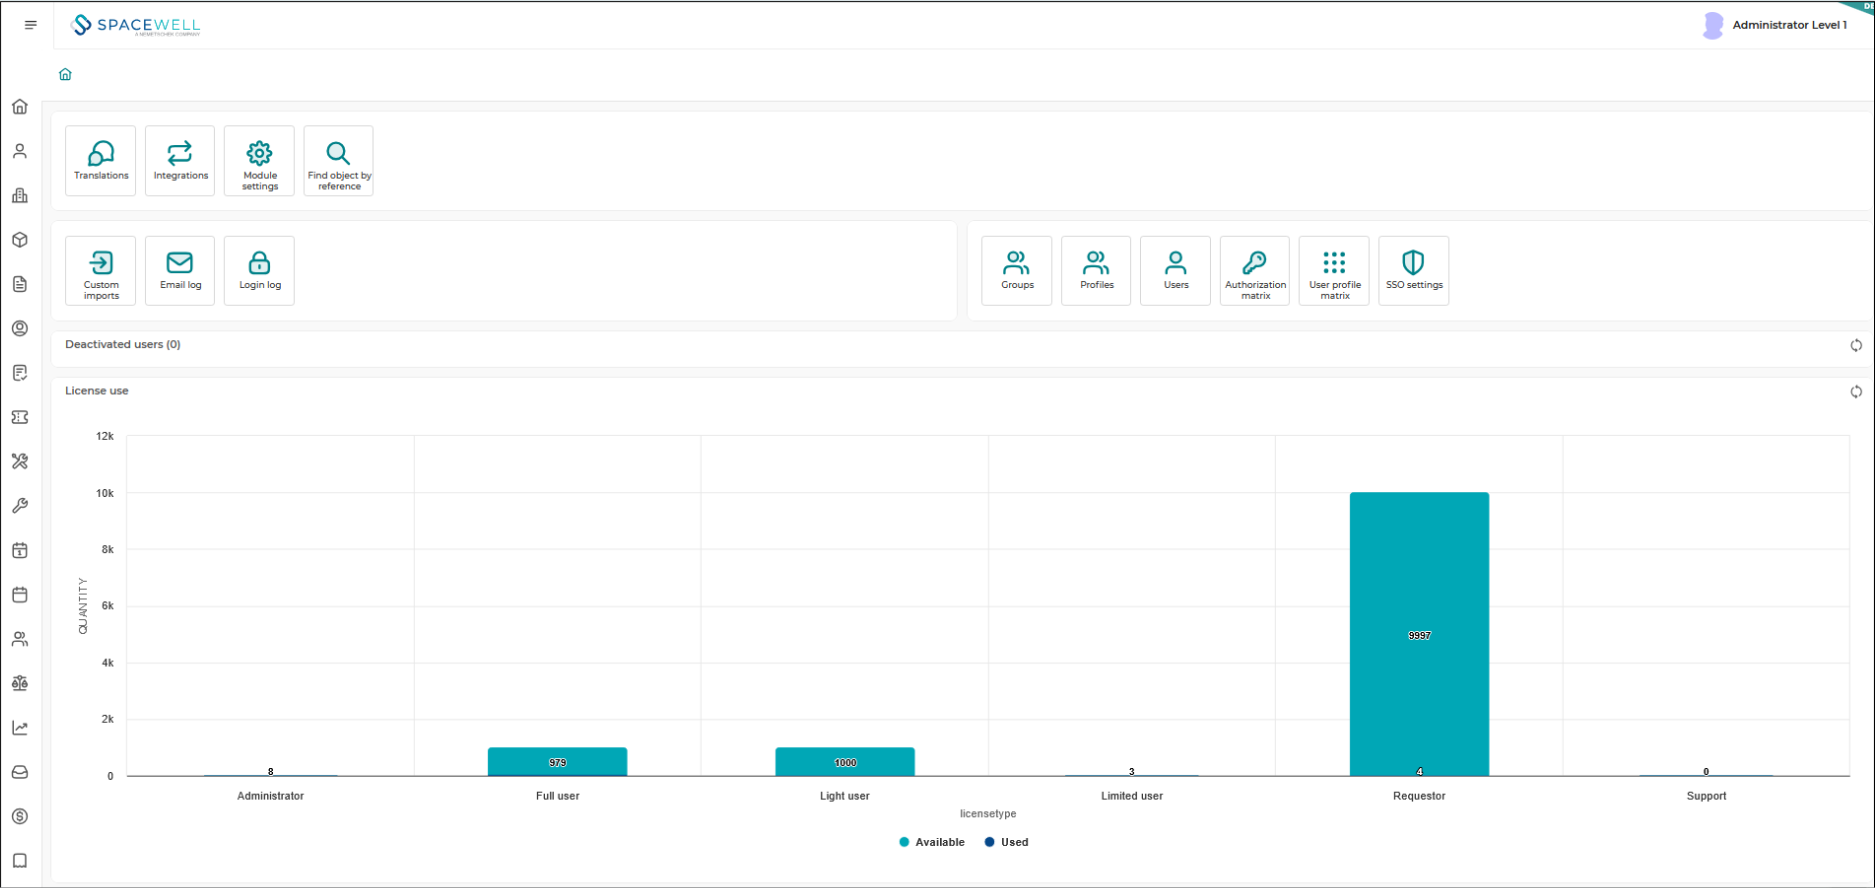
Task: Click the Limited user axis label
Action: click(1132, 796)
